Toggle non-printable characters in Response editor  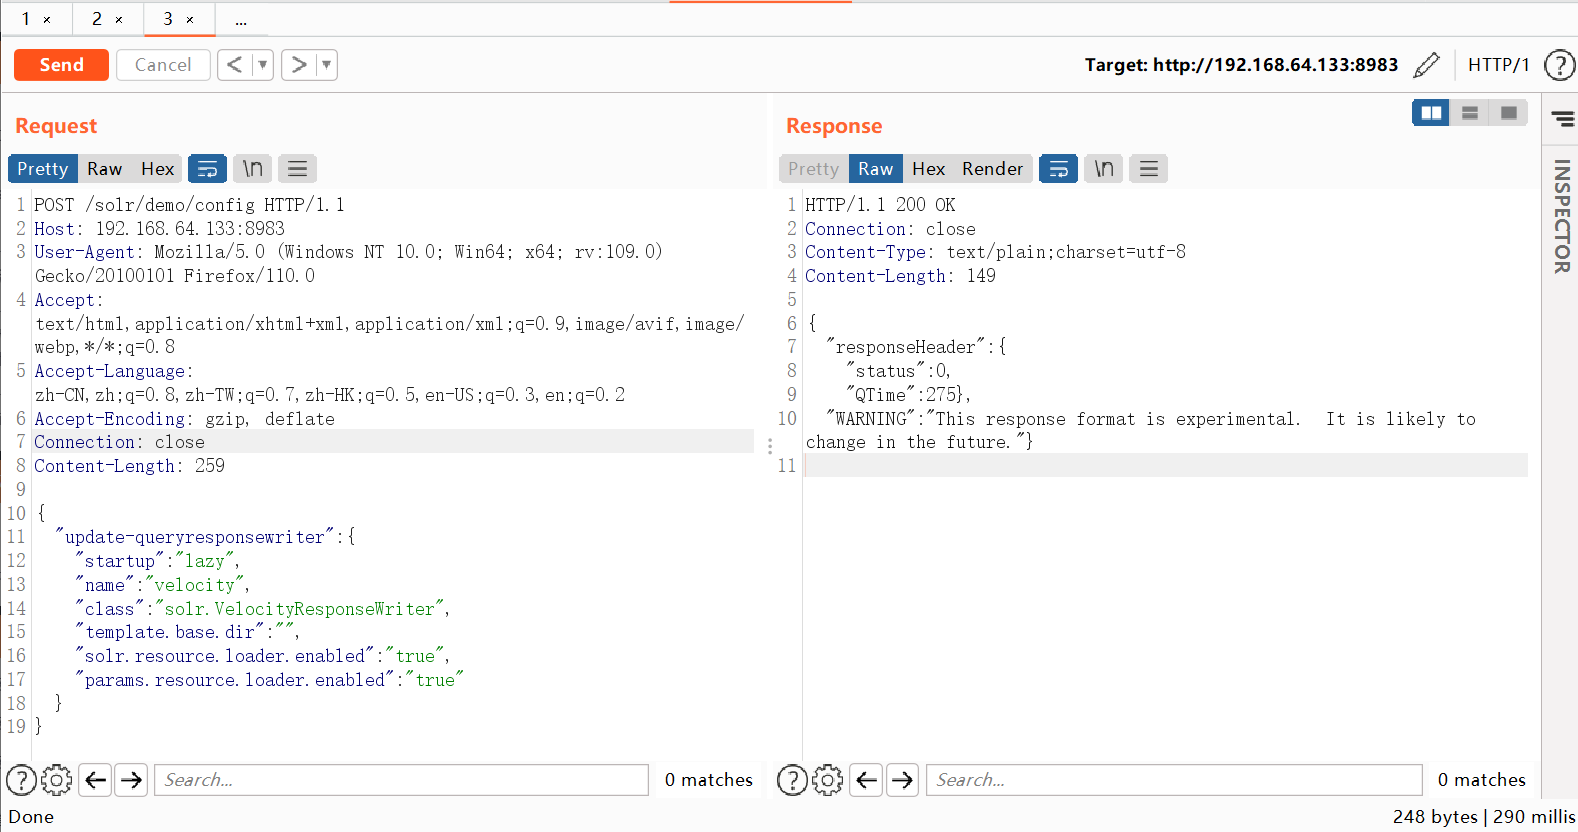1104,169
